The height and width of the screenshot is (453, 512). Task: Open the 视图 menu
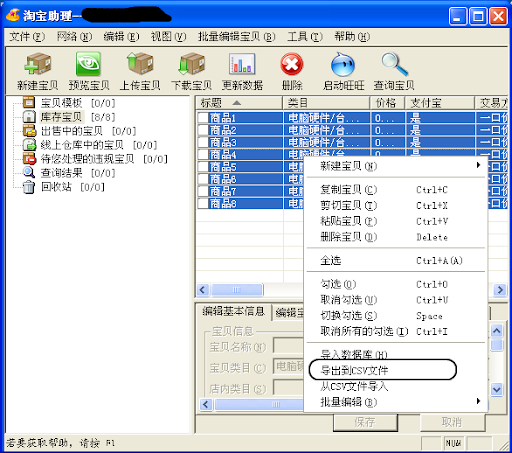tap(168, 36)
